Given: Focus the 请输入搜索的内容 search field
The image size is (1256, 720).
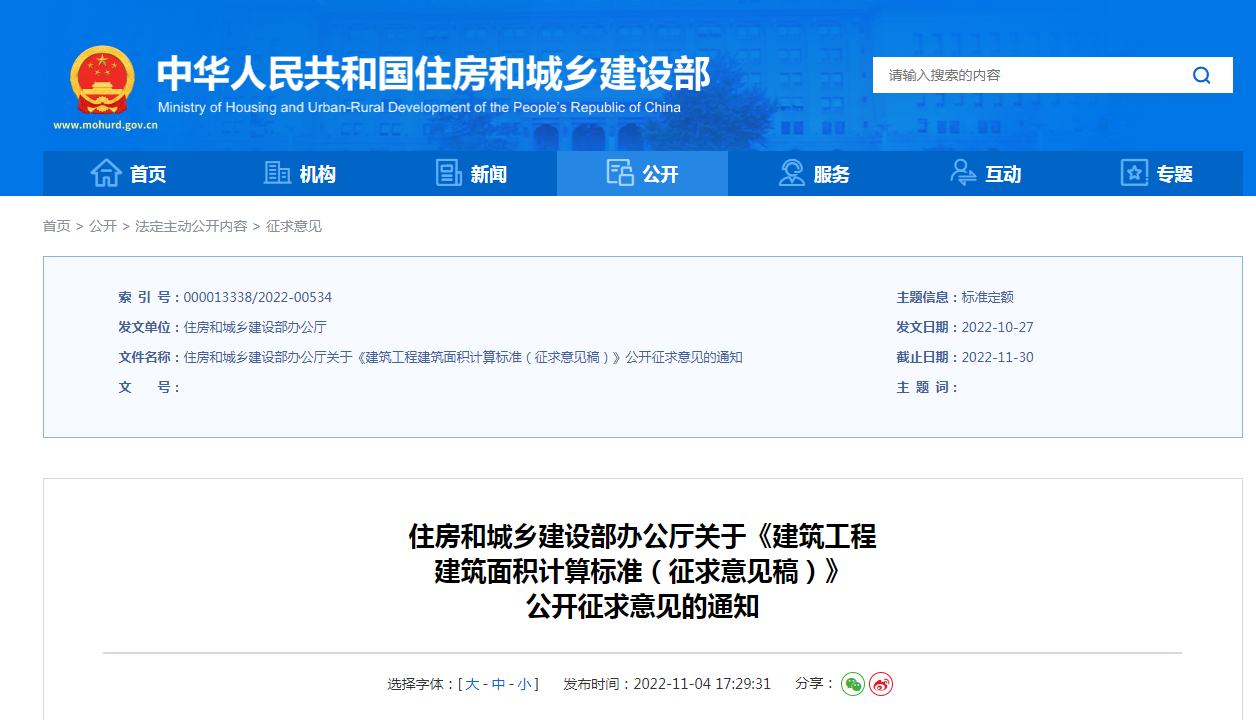Looking at the screenshot, I should (1022, 75).
